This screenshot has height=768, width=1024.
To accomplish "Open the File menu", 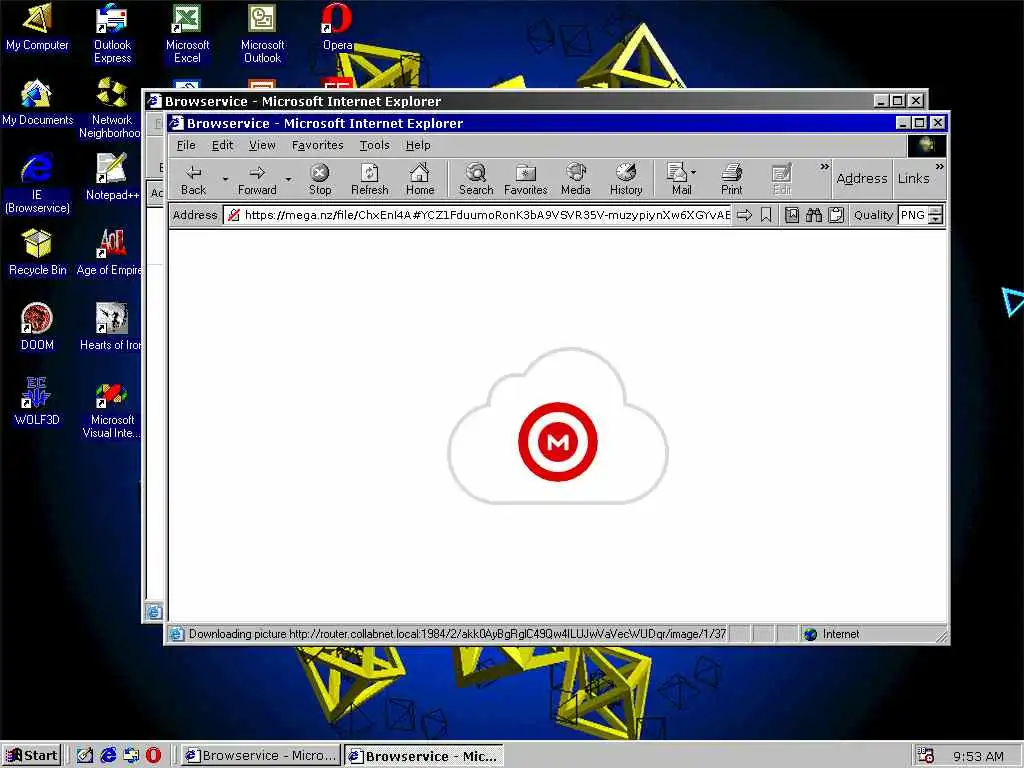I will 186,145.
